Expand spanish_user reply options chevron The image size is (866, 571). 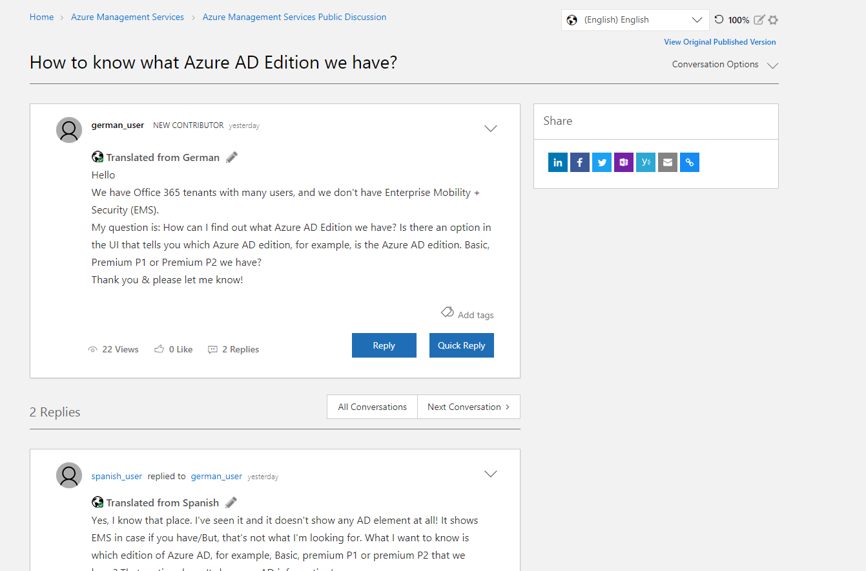coord(490,474)
